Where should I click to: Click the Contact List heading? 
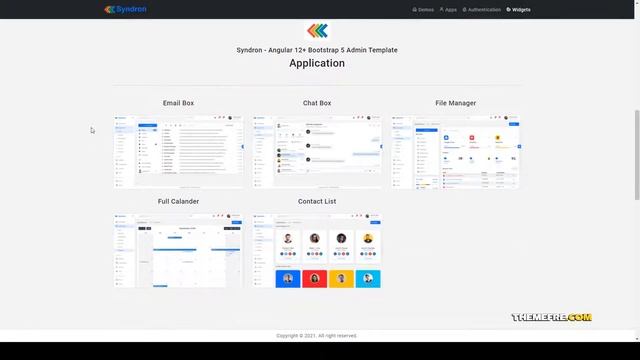click(x=317, y=201)
